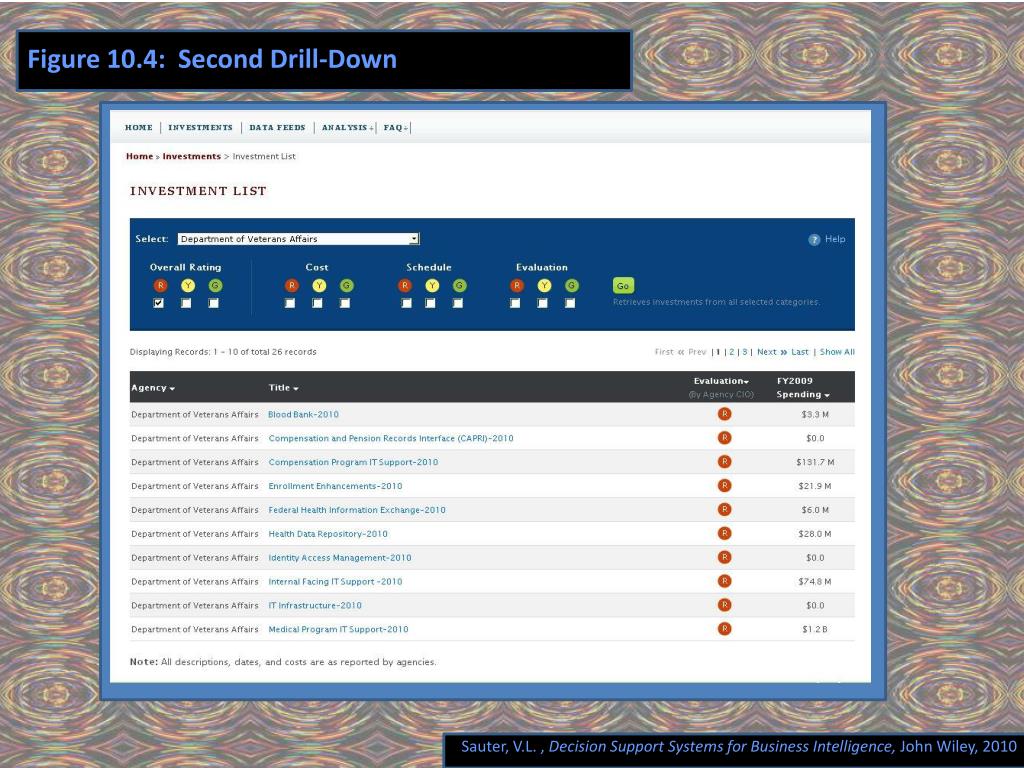Click the red evaluation badge for Blood Bank-2010

click(x=724, y=414)
